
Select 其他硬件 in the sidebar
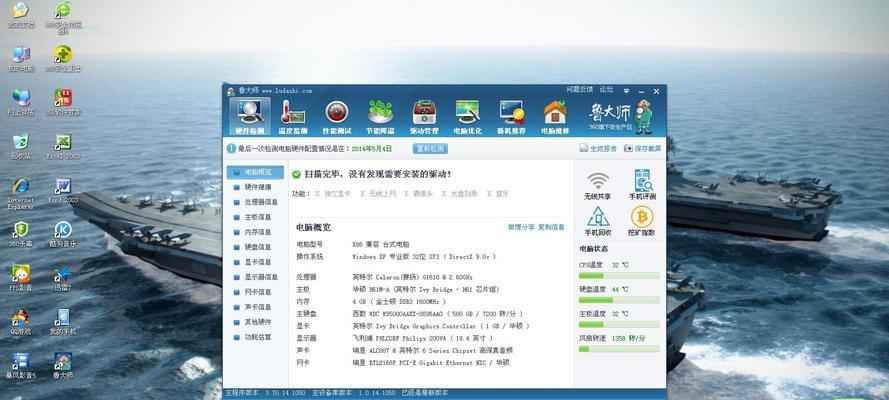255,322
